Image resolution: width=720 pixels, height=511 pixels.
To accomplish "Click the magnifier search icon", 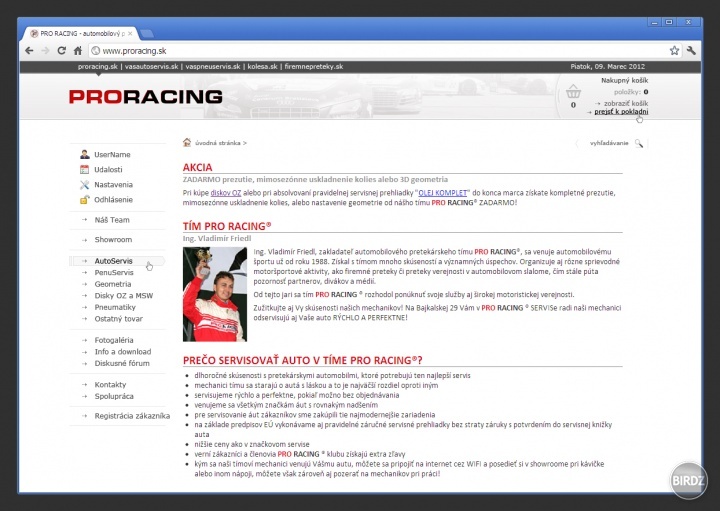I will [639, 143].
